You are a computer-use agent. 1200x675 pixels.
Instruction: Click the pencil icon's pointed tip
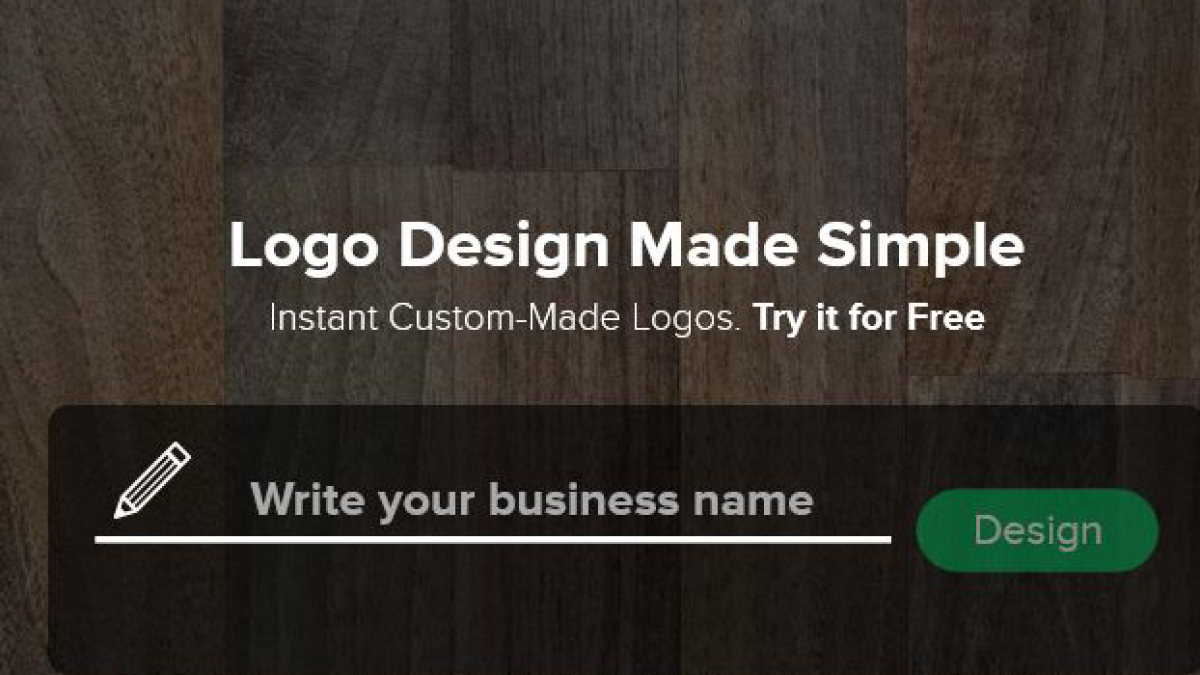[x=120, y=512]
